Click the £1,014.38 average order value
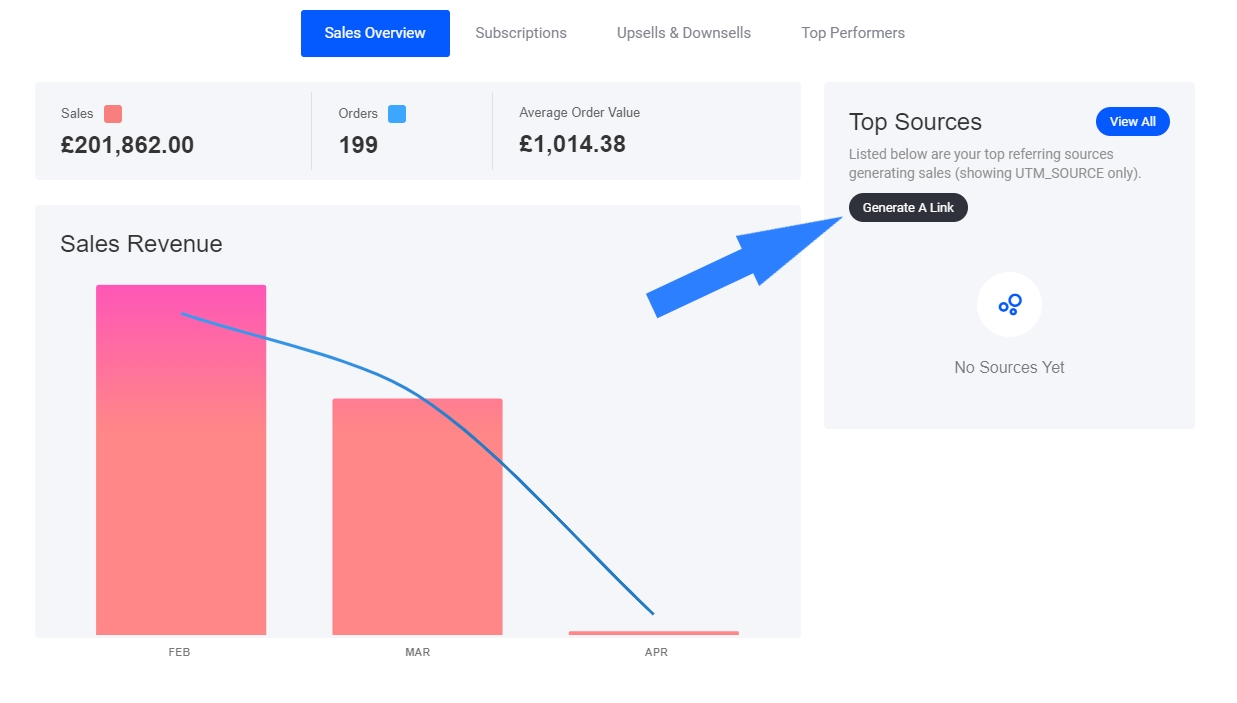 pos(572,144)
